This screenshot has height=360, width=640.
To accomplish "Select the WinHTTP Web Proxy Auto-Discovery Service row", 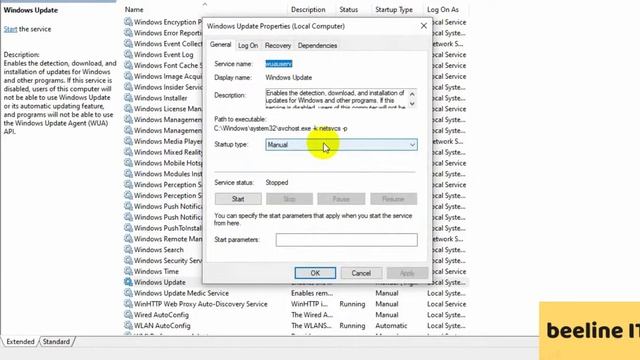I will 296,304.
